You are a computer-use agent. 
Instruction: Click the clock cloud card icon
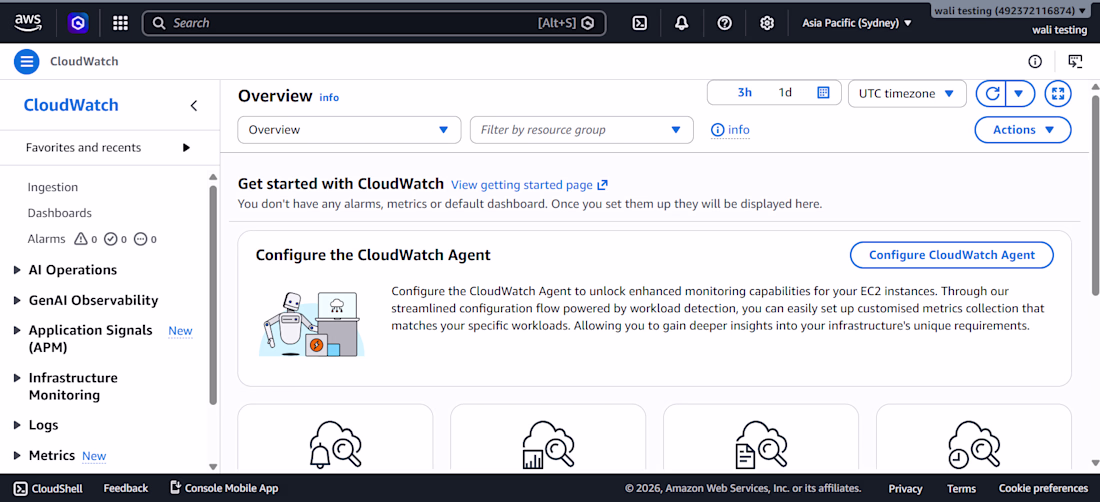(974, 445)
